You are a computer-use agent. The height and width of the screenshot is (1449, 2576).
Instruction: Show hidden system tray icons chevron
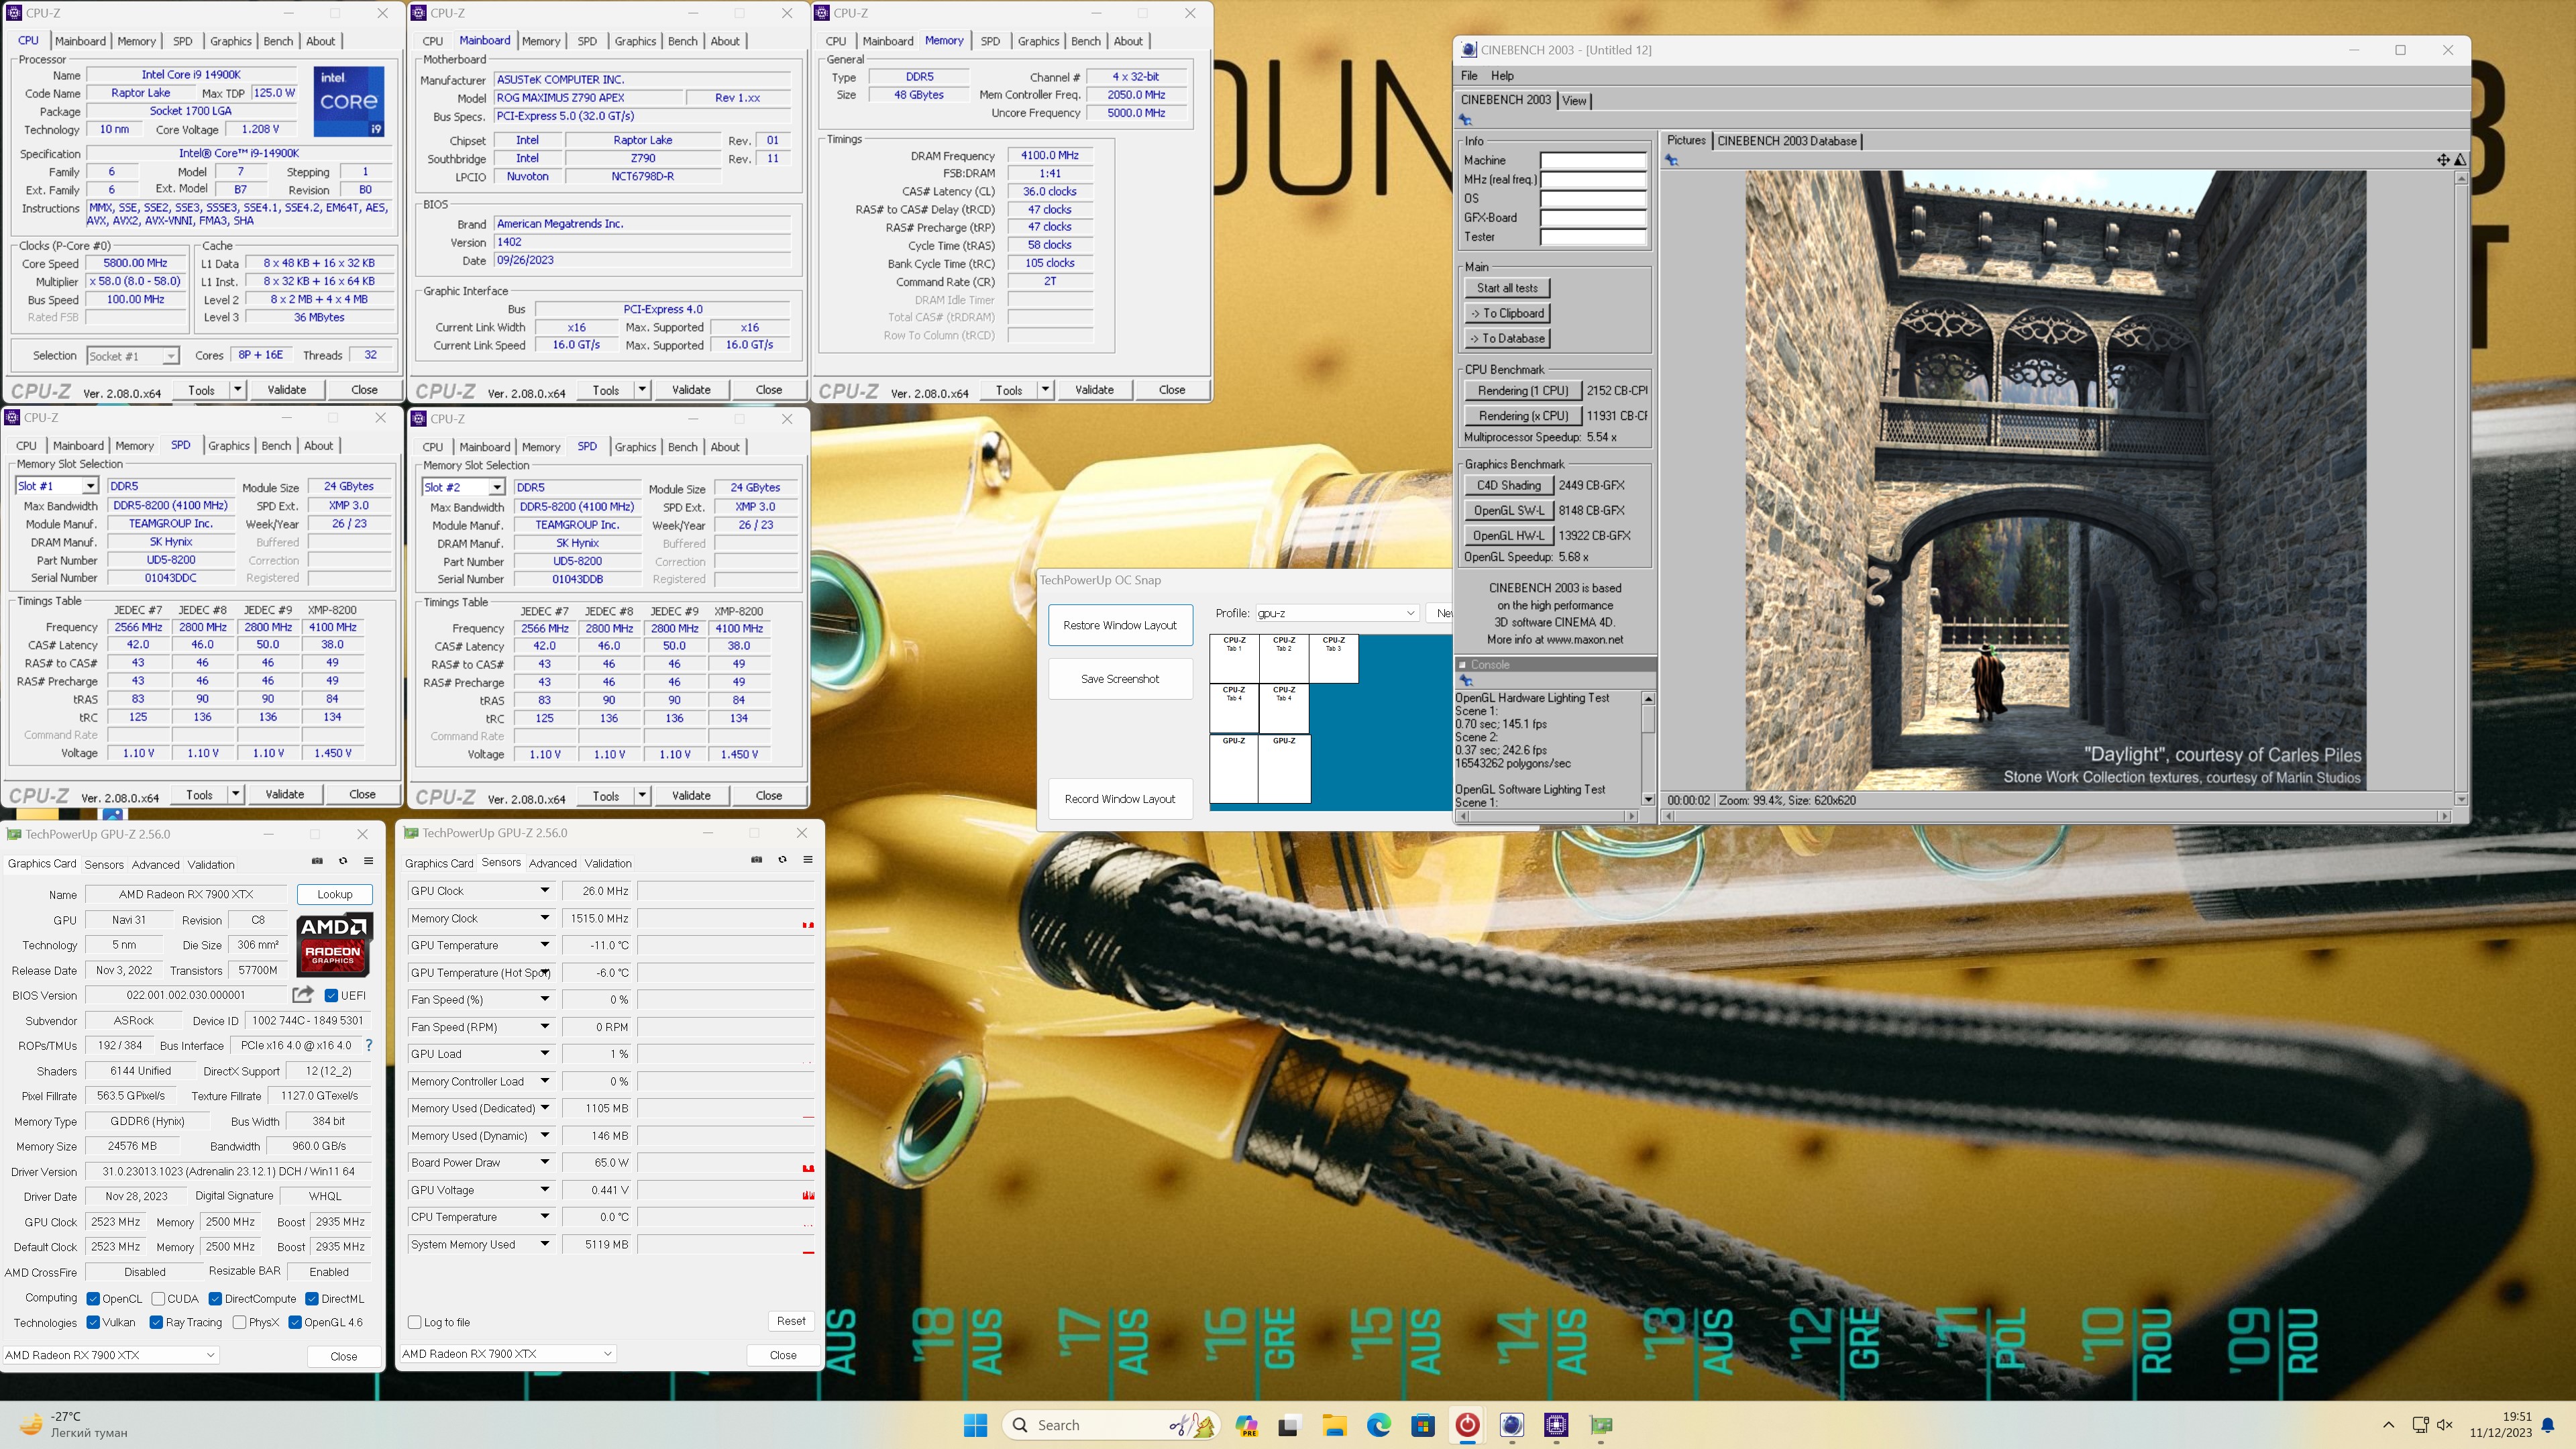click(x=2389, y=1425)
